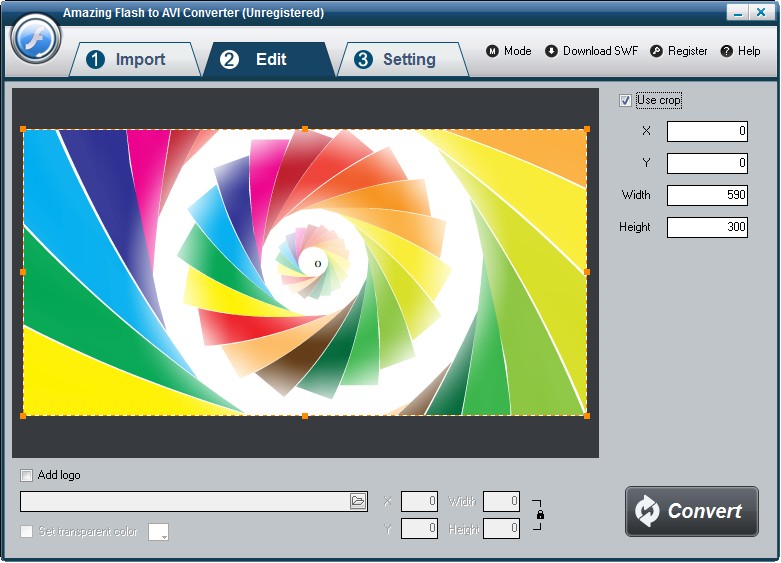
Task: Toggle the logo aspect ratio lock icon
Action: pyautogui.click(x=540, y=515)
